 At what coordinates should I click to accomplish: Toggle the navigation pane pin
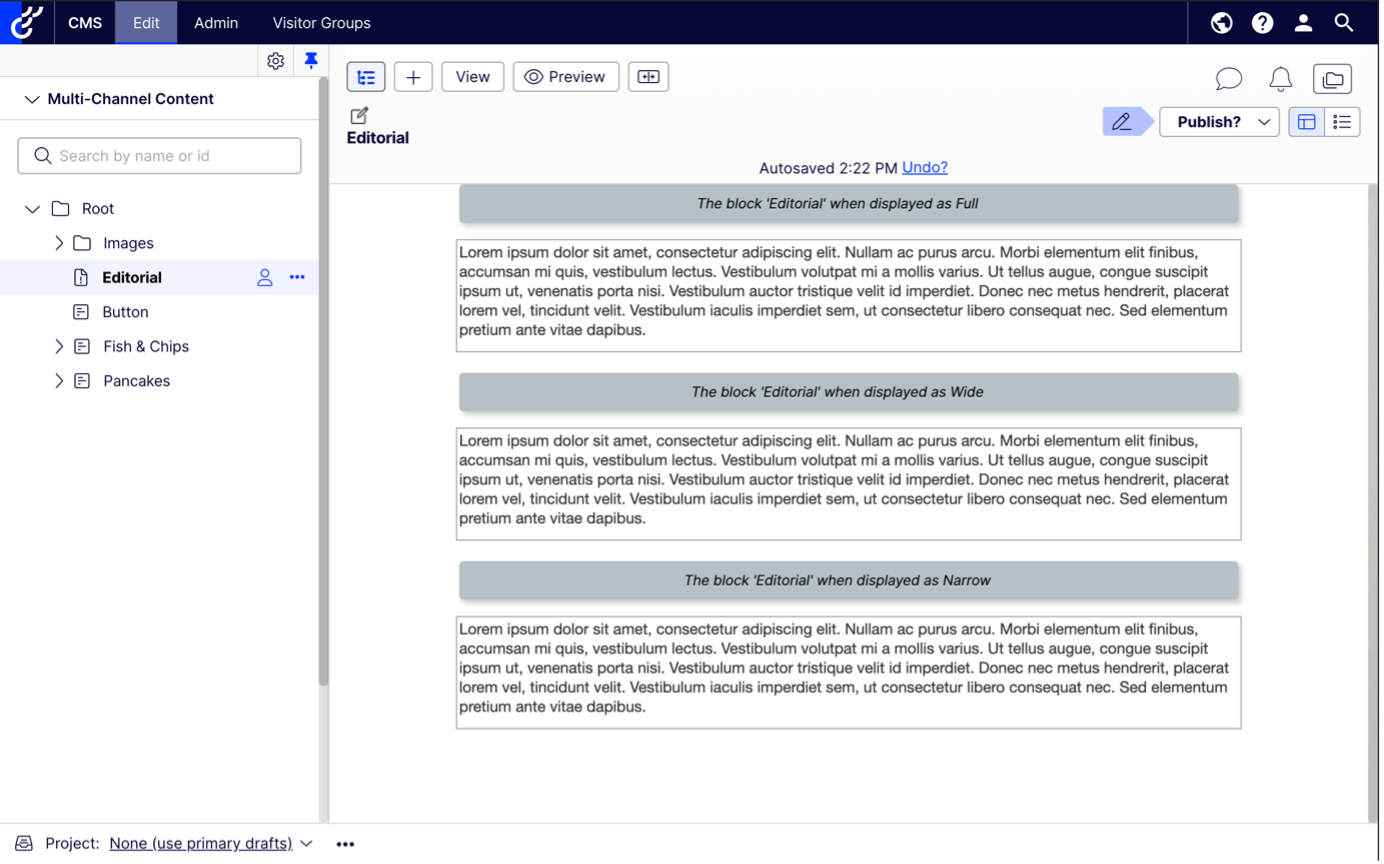coord(311,61)
